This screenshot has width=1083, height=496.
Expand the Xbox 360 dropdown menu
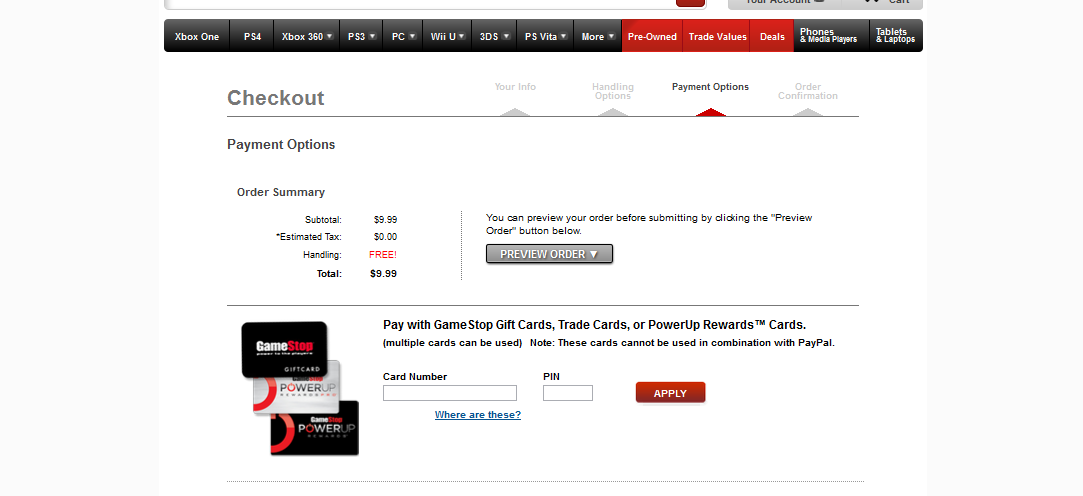(x=307, y=37)
